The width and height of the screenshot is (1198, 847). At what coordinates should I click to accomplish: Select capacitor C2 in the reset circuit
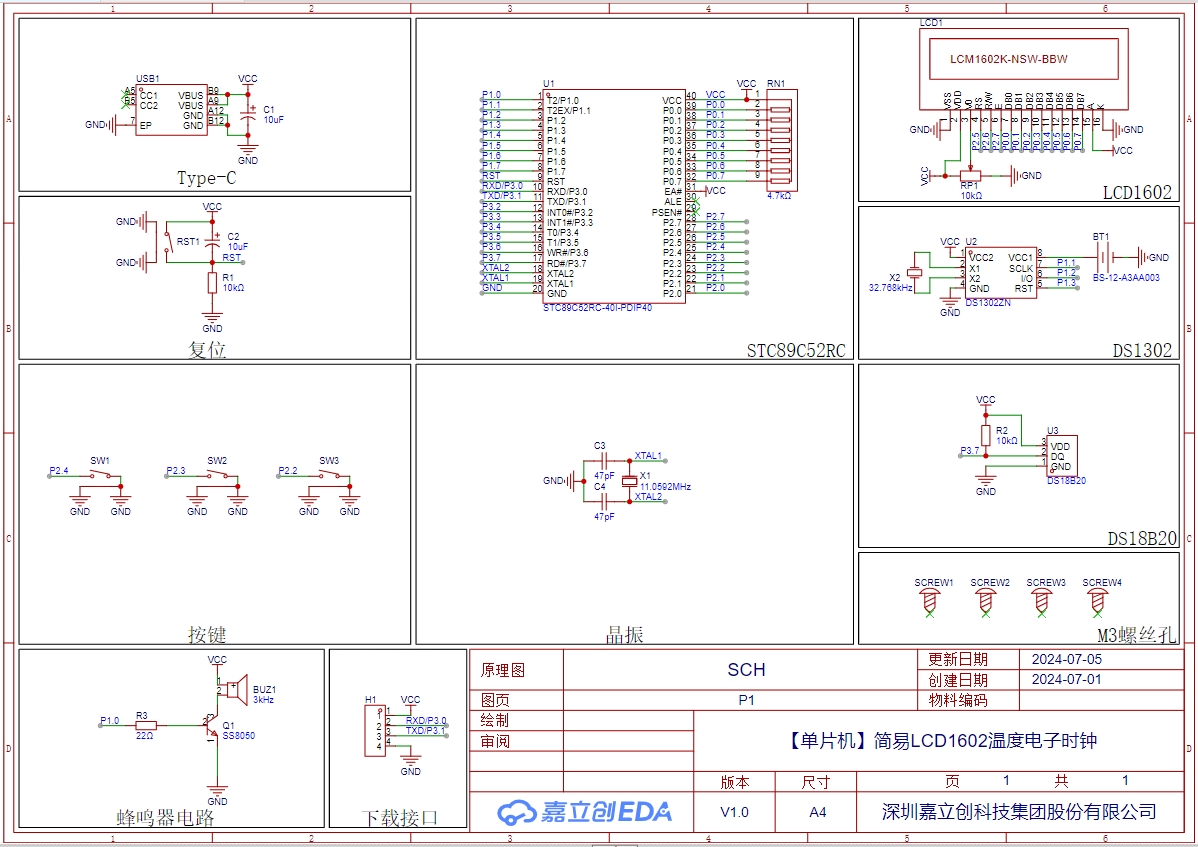[x=212, y=242]
